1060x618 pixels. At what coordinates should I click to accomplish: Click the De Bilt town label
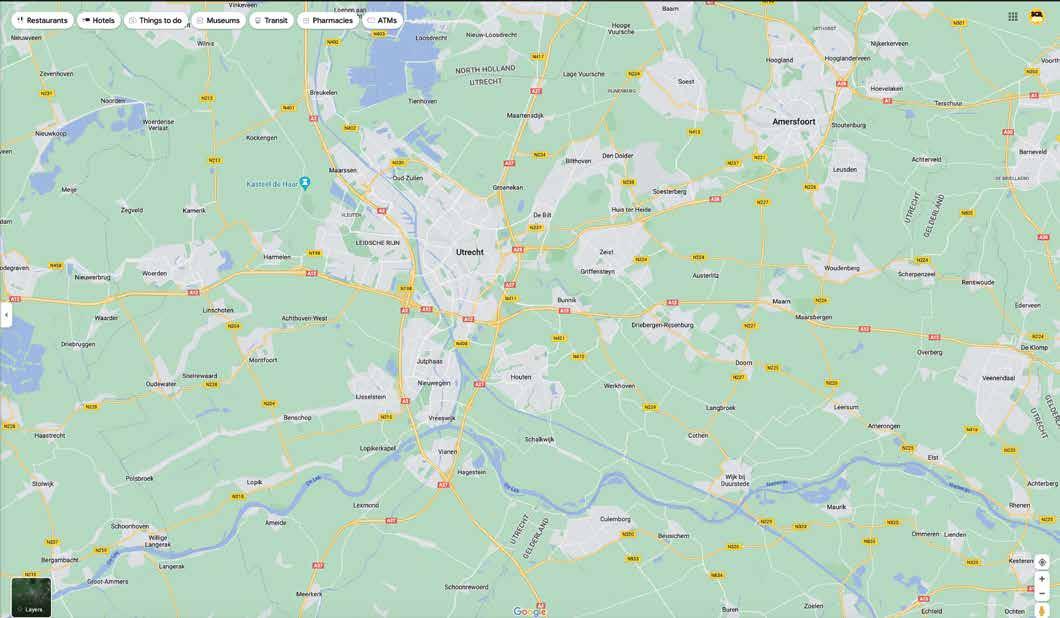[x=542, y=215]
